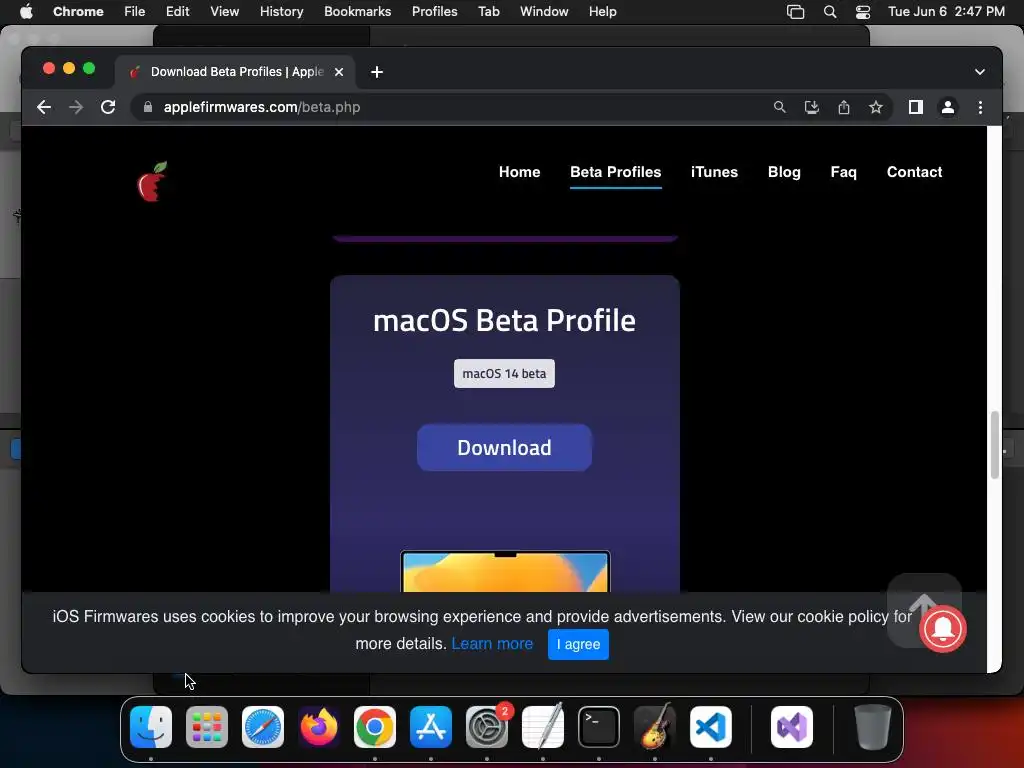Image resolution: width=1024 pixels, height=768 pixels.
Task: Open Visual Studio purple icon in Dock
Action: coord(792,727)
